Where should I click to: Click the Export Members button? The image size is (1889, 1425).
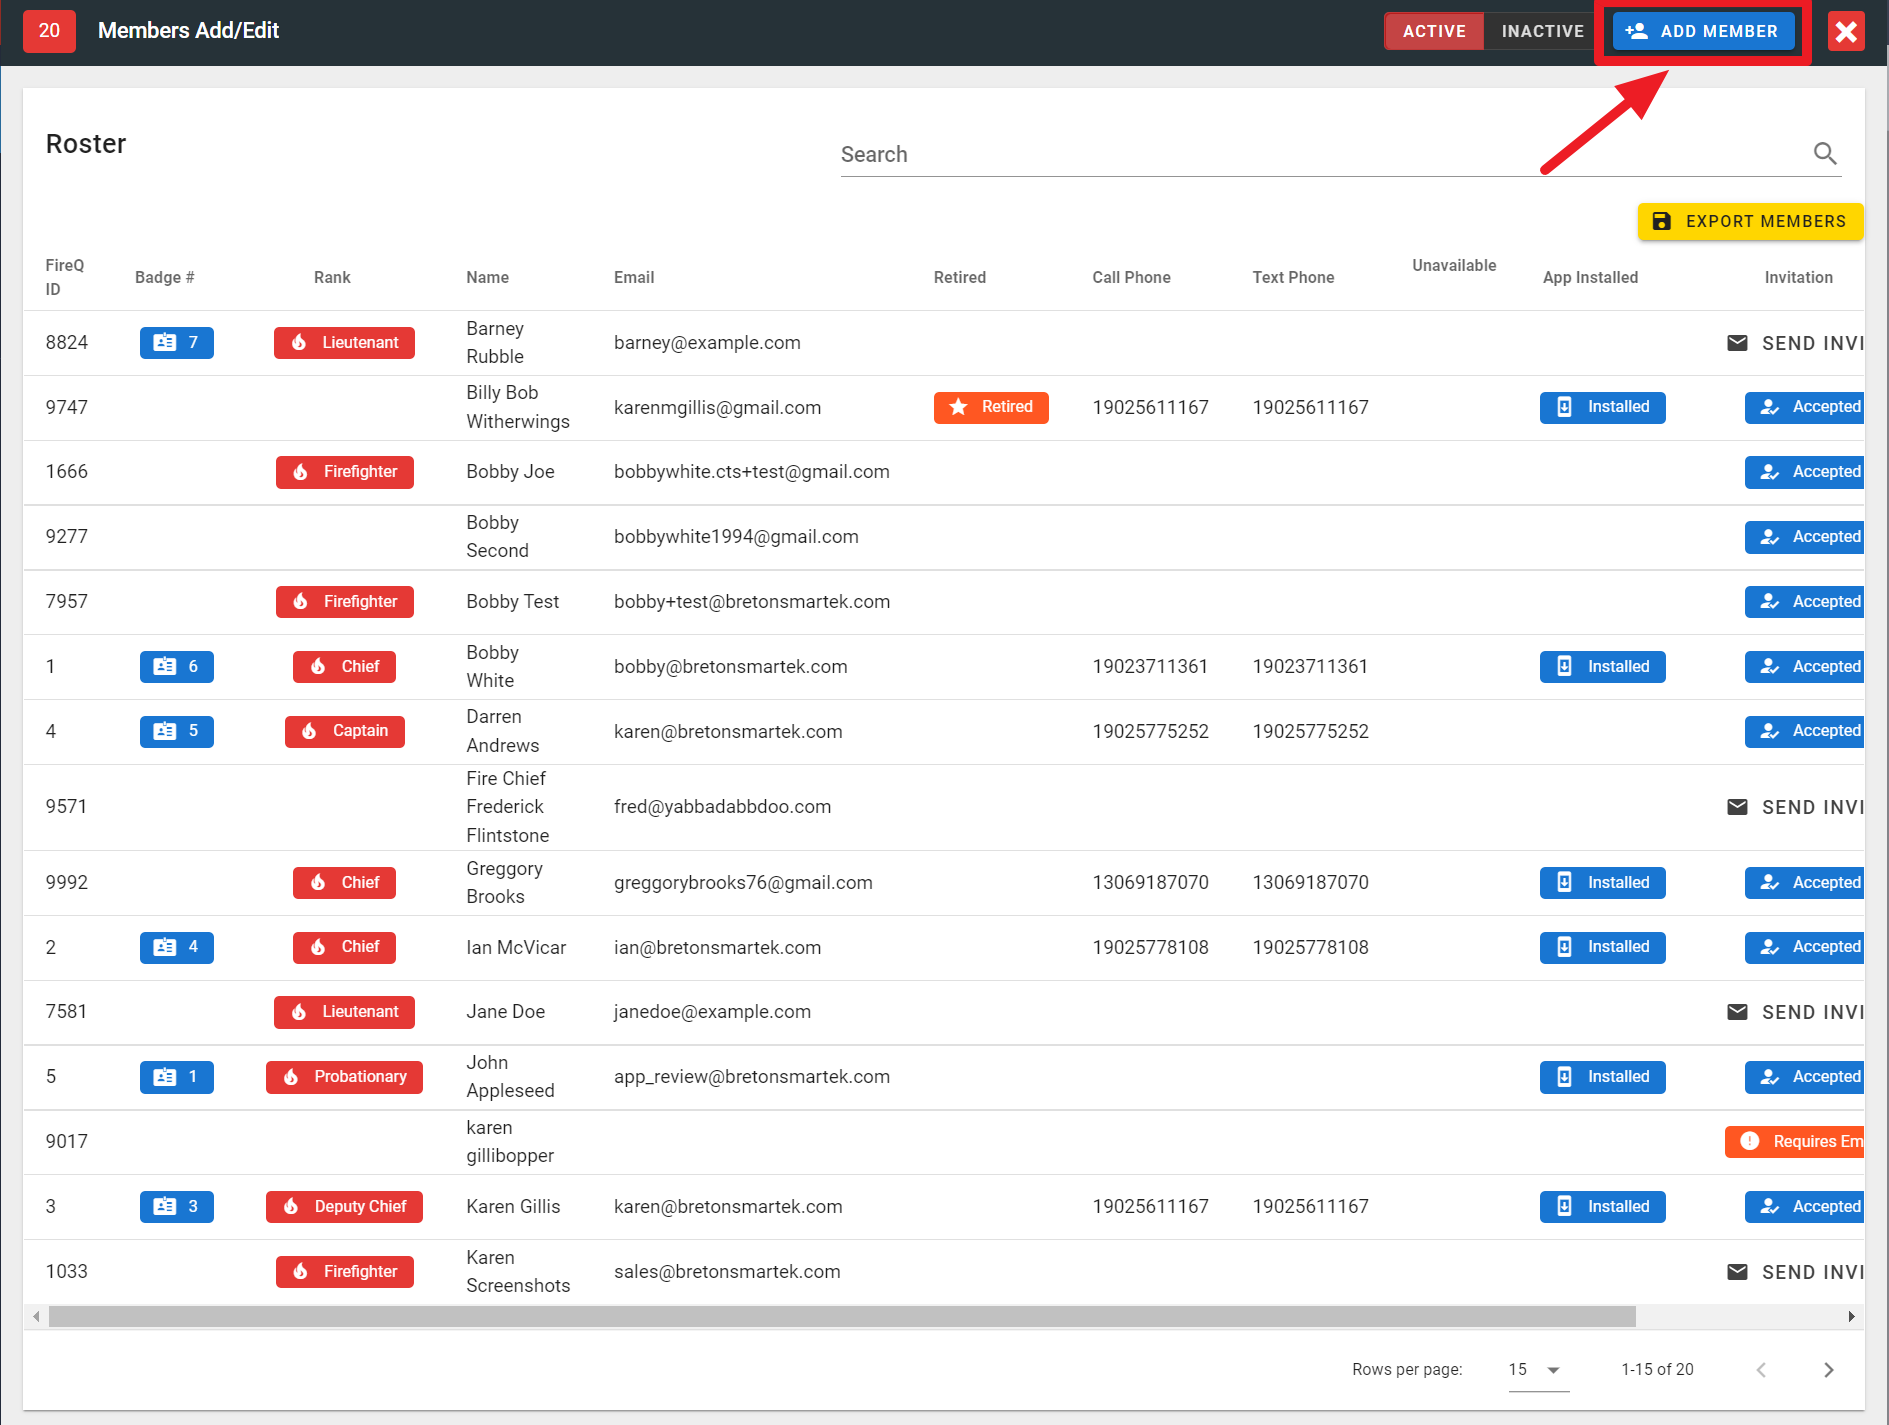[1749, 222]
